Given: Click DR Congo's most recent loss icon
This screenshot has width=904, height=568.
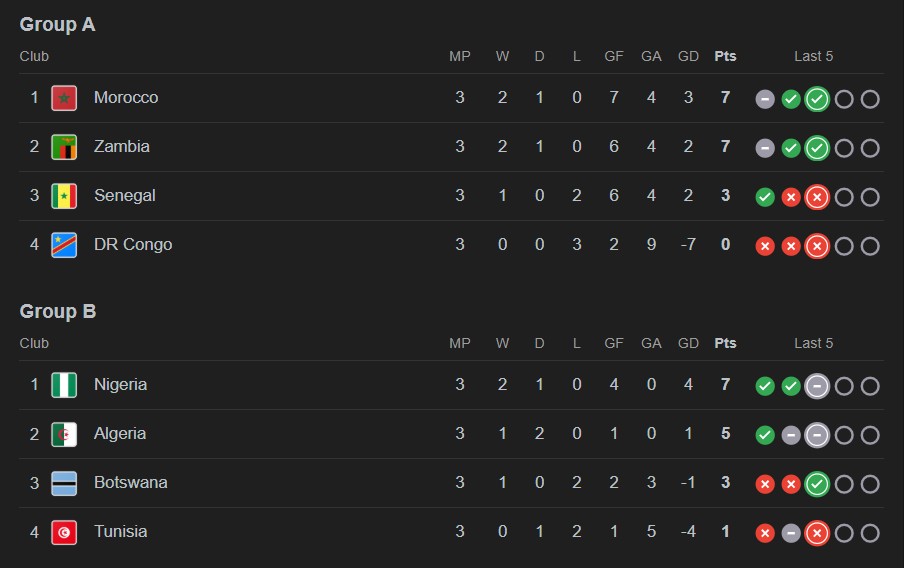Looking at the screenshot, I should click(817, 246).
